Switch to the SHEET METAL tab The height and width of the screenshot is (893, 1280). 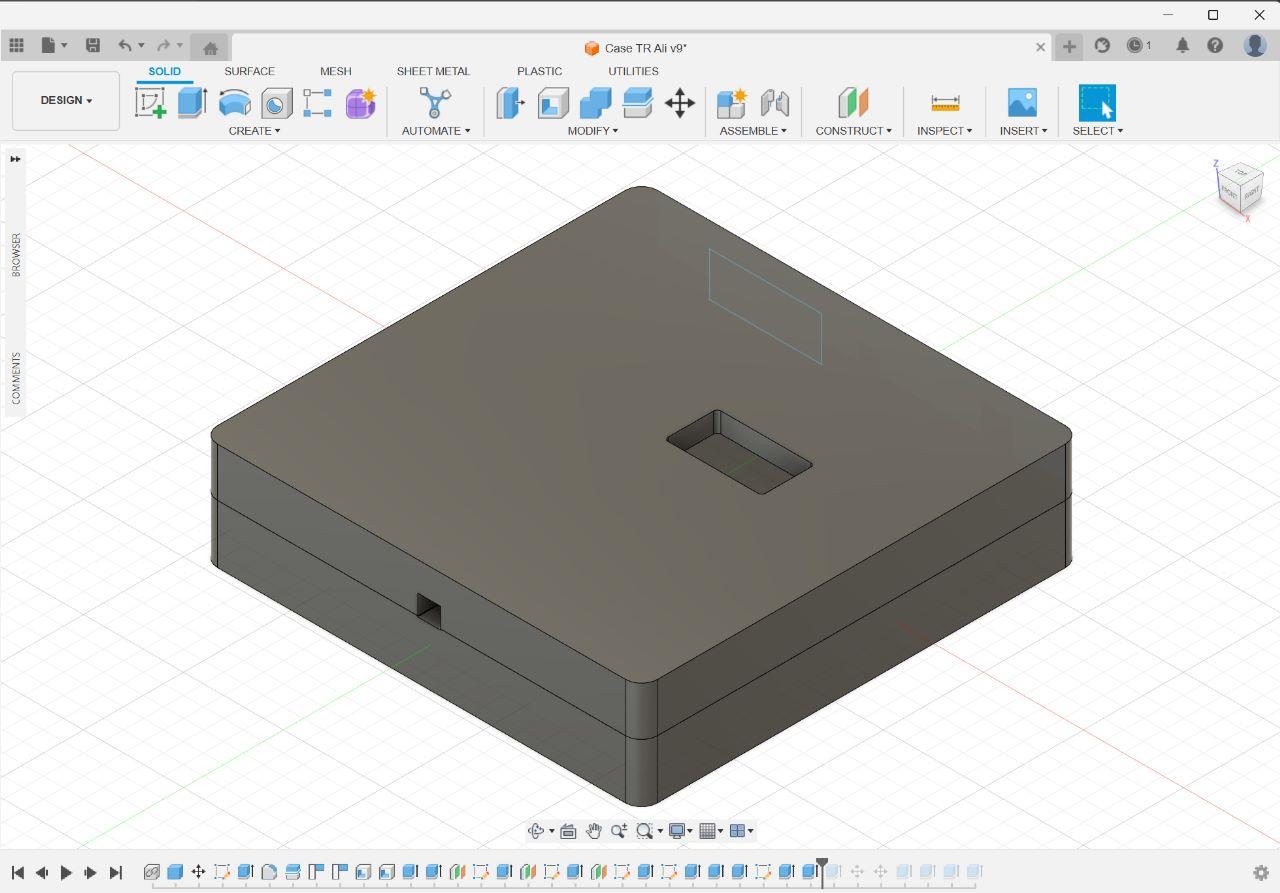[433, 71]
